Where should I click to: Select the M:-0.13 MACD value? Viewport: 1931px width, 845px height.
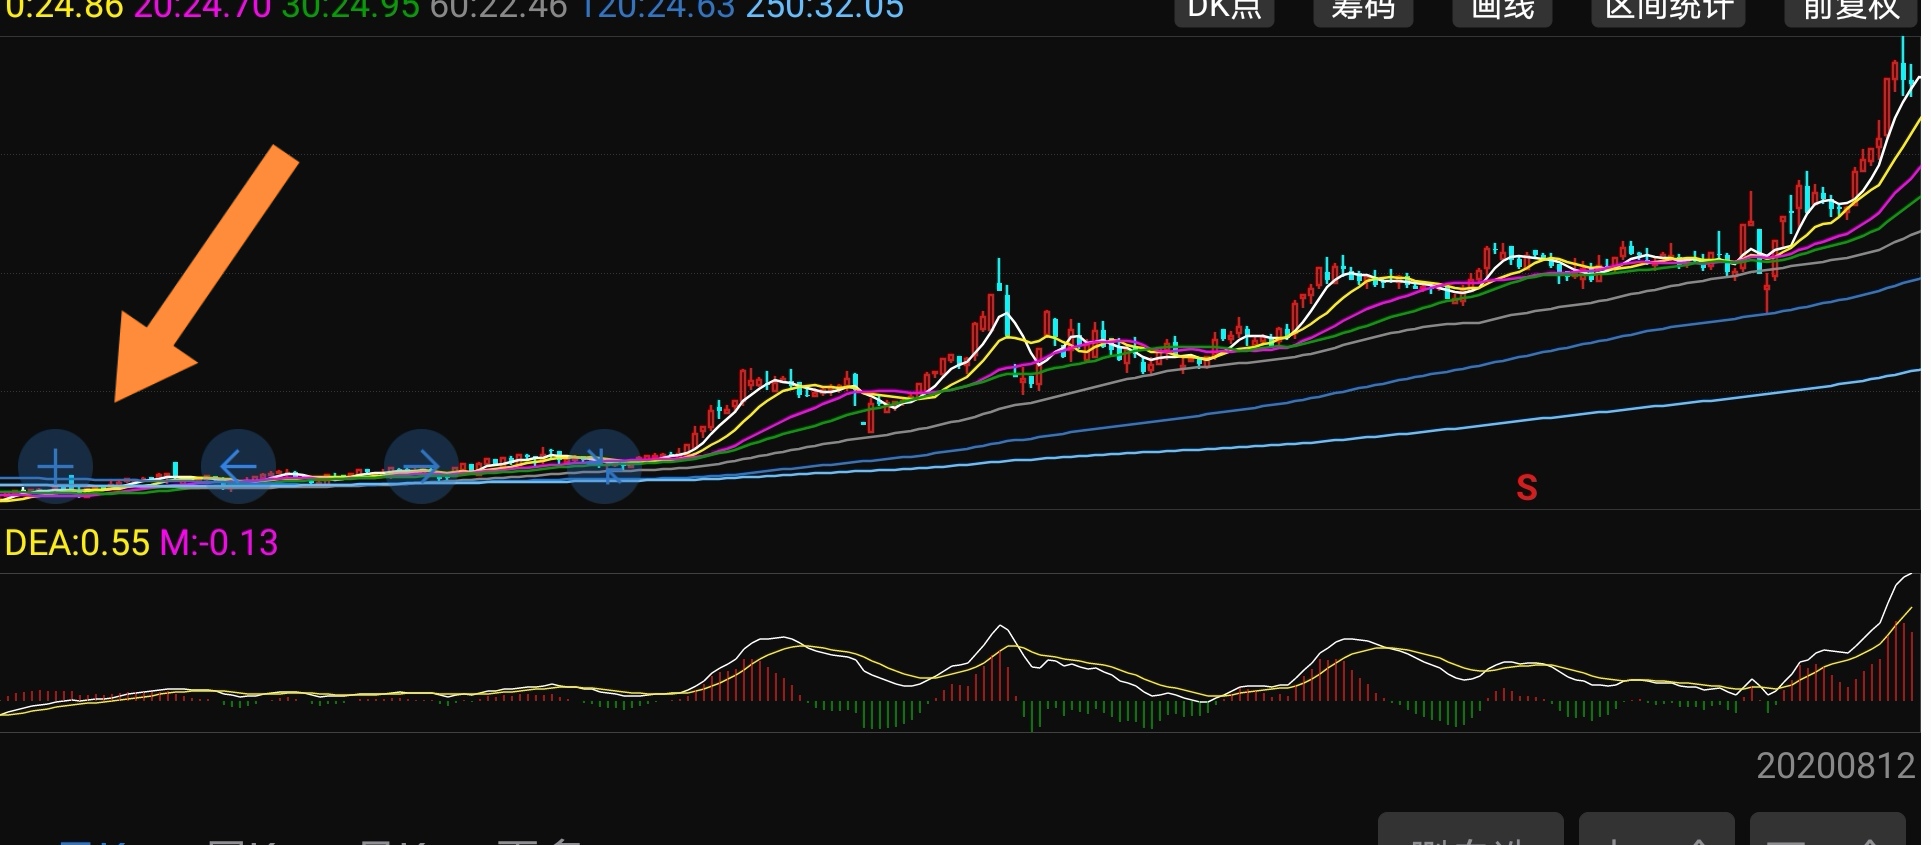[219, 543]
